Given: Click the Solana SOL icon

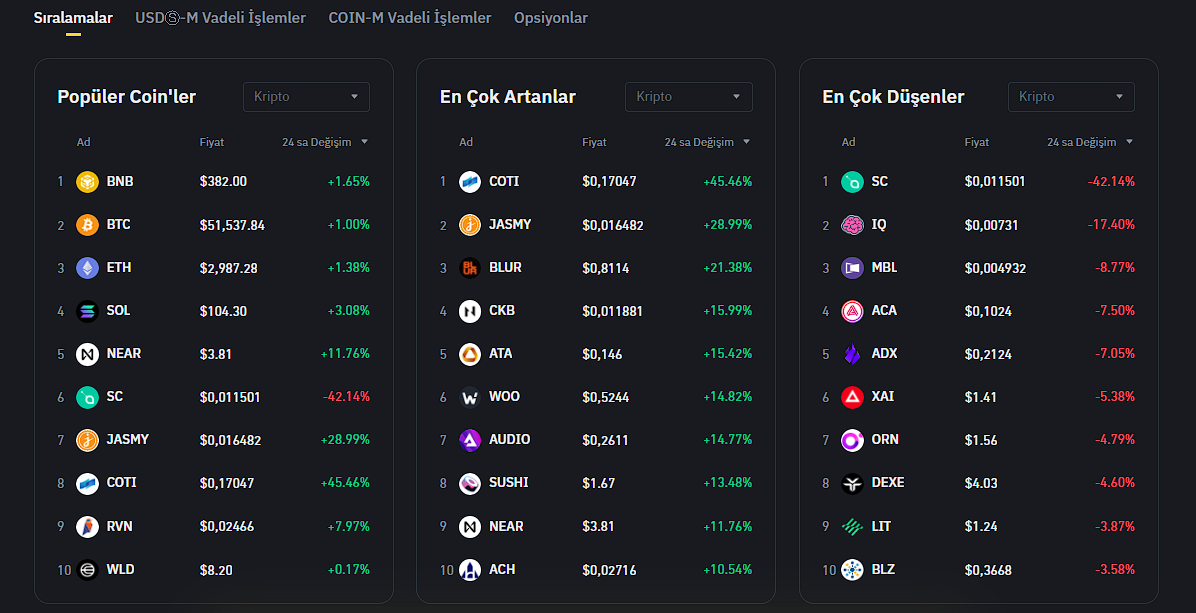Looking at the screenshot, I should [87, 311].
